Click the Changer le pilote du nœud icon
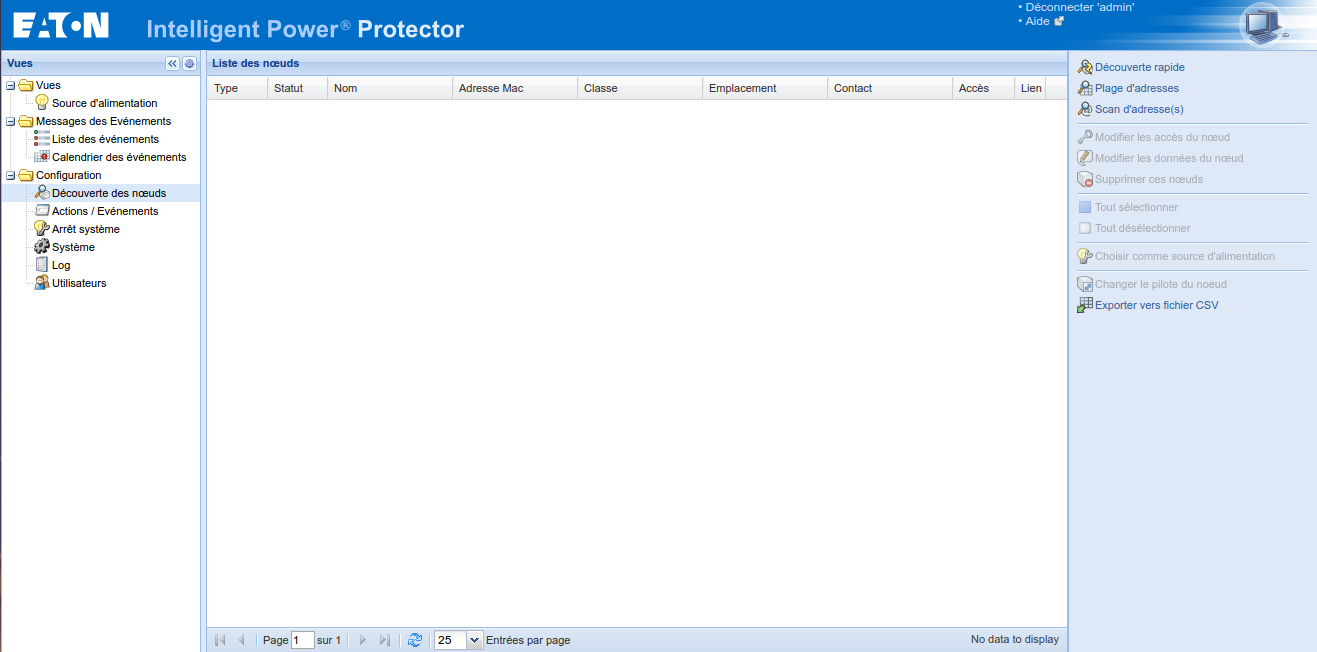Screen dimensions: 1317x652 coord(1085,284)
